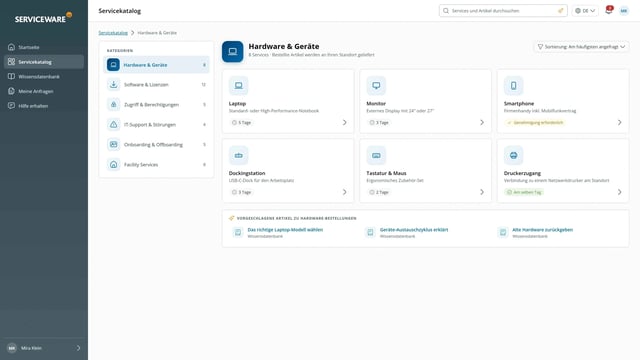Expand the Mira Klein user menu chevron

[78, 348]
